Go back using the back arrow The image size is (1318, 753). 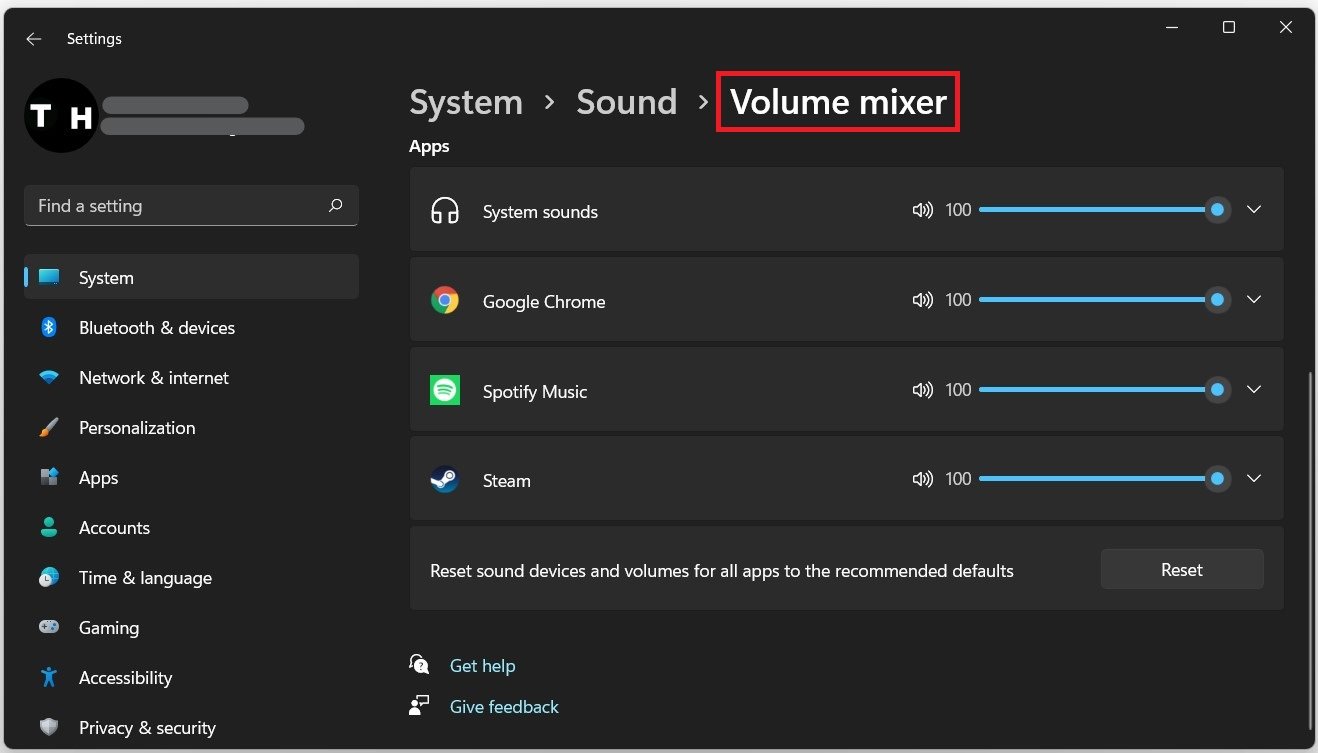coord(34,39)
